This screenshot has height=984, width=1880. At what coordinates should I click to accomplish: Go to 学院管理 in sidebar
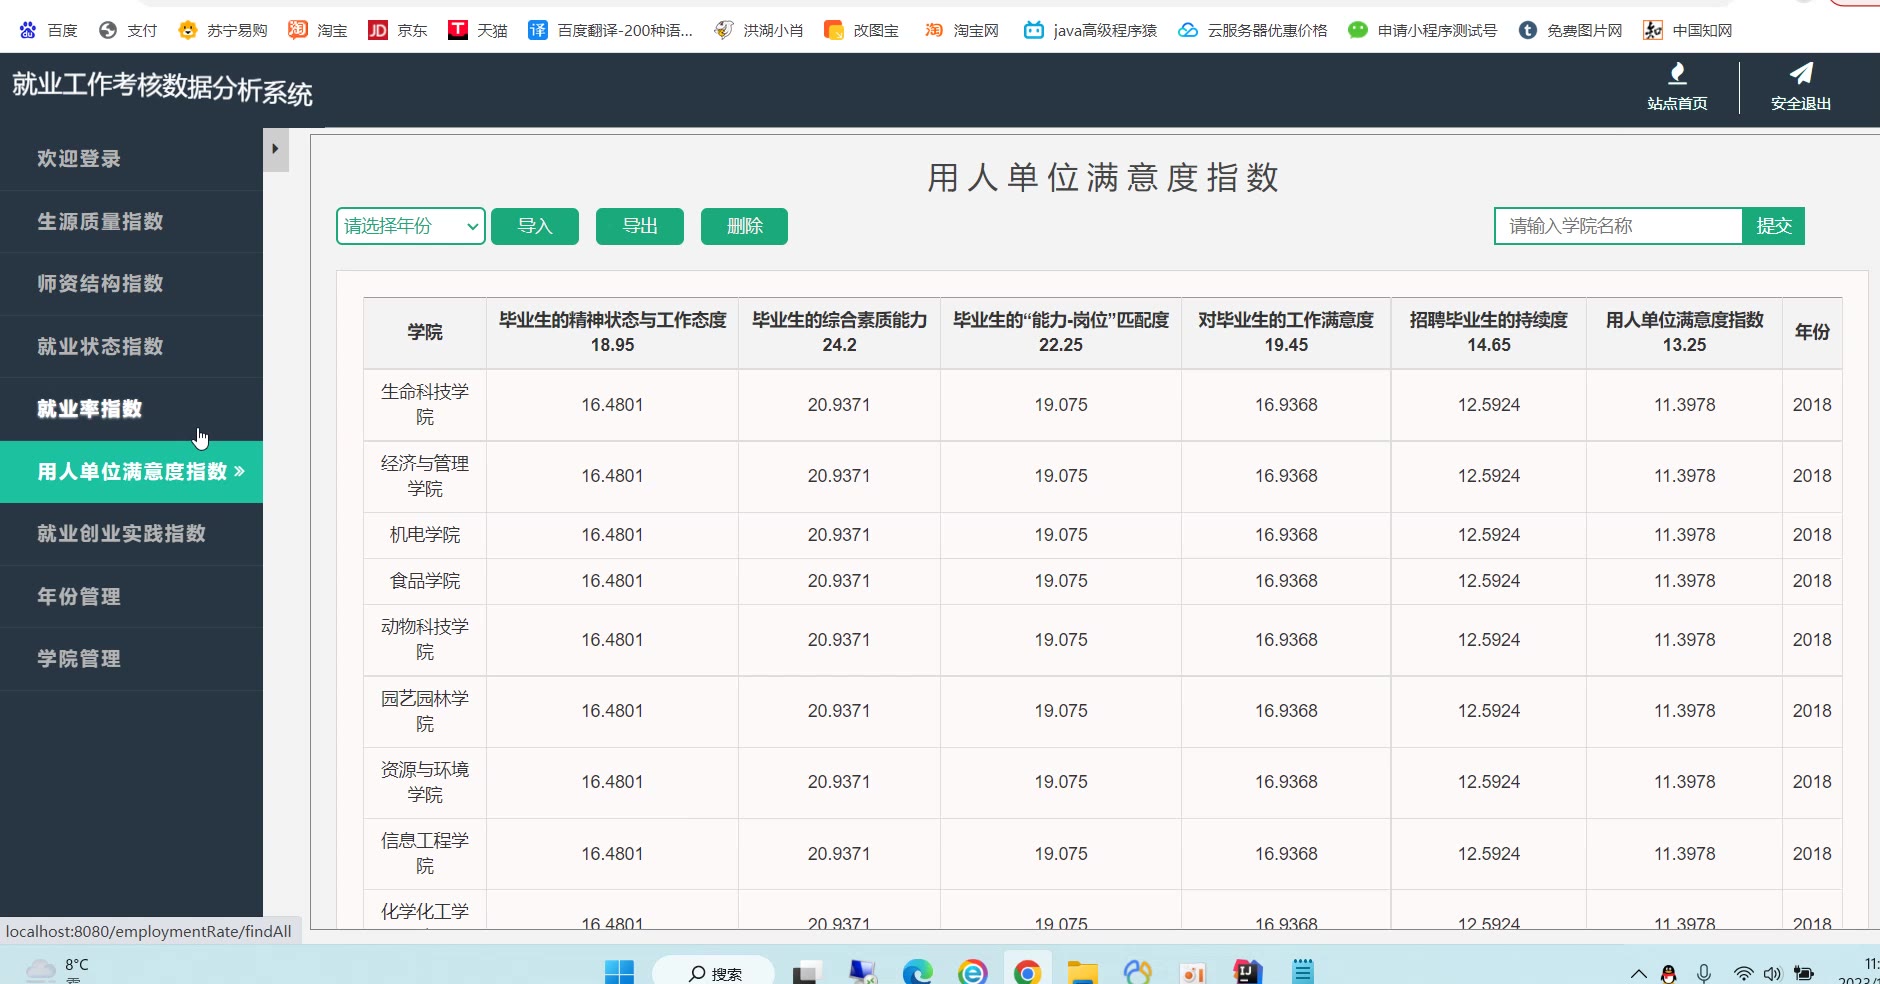[79, 658]
